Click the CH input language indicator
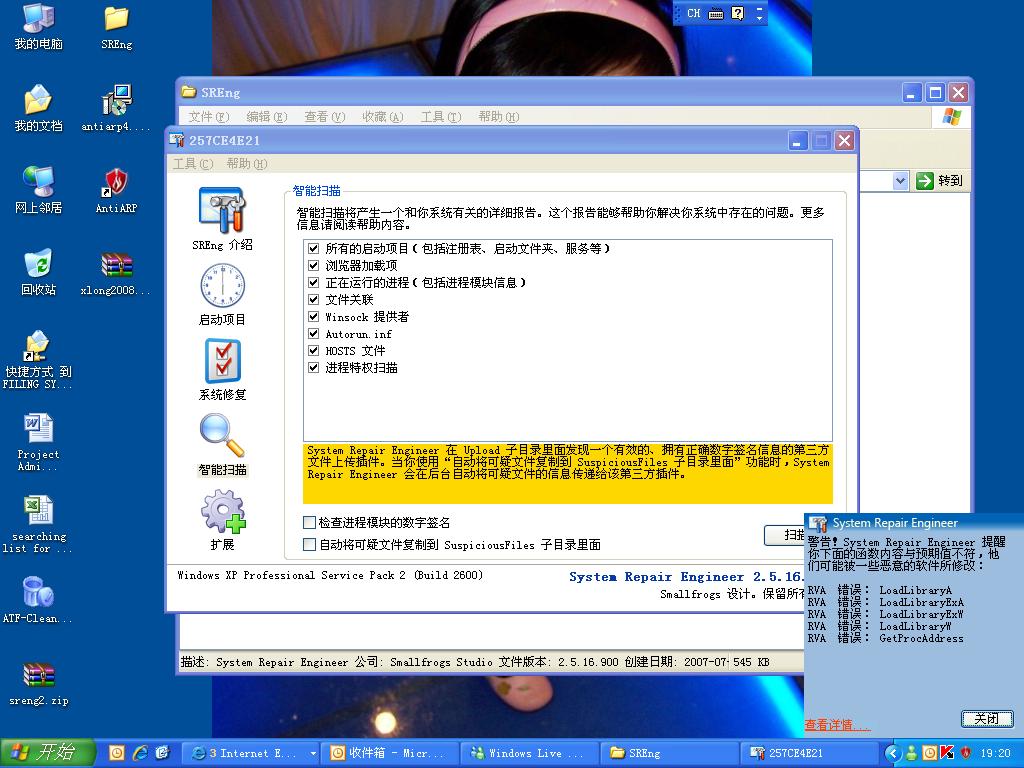 tap(693, 13)
